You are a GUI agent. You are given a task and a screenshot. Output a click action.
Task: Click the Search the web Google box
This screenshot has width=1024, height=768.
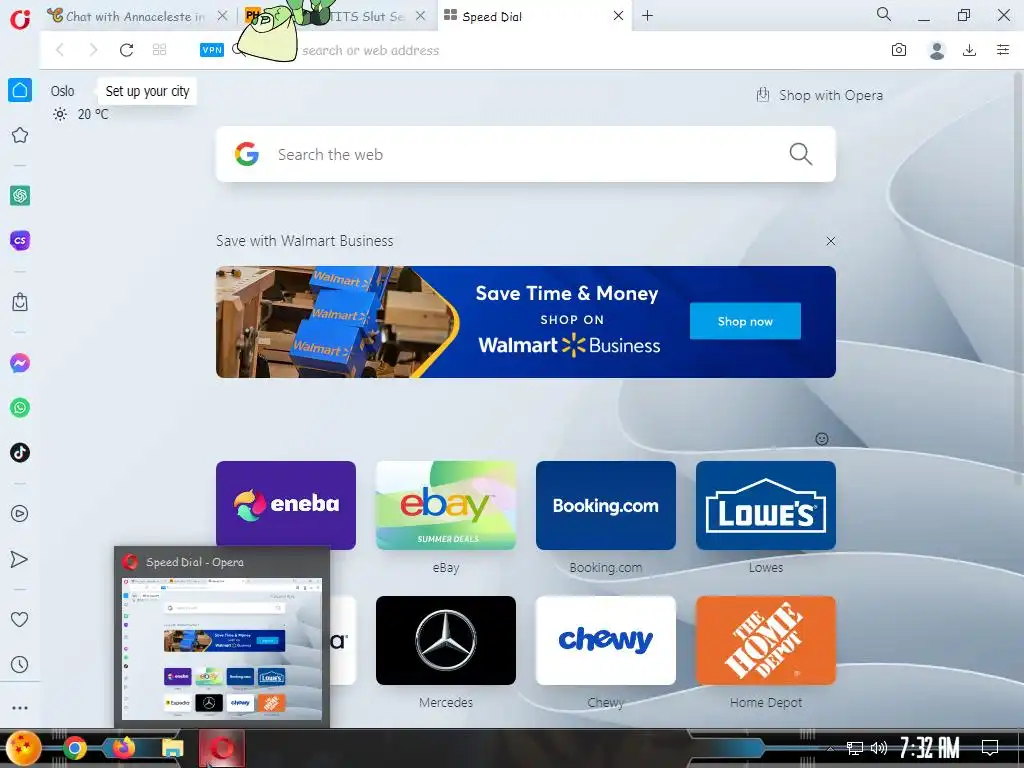click(x=526, y=154)
